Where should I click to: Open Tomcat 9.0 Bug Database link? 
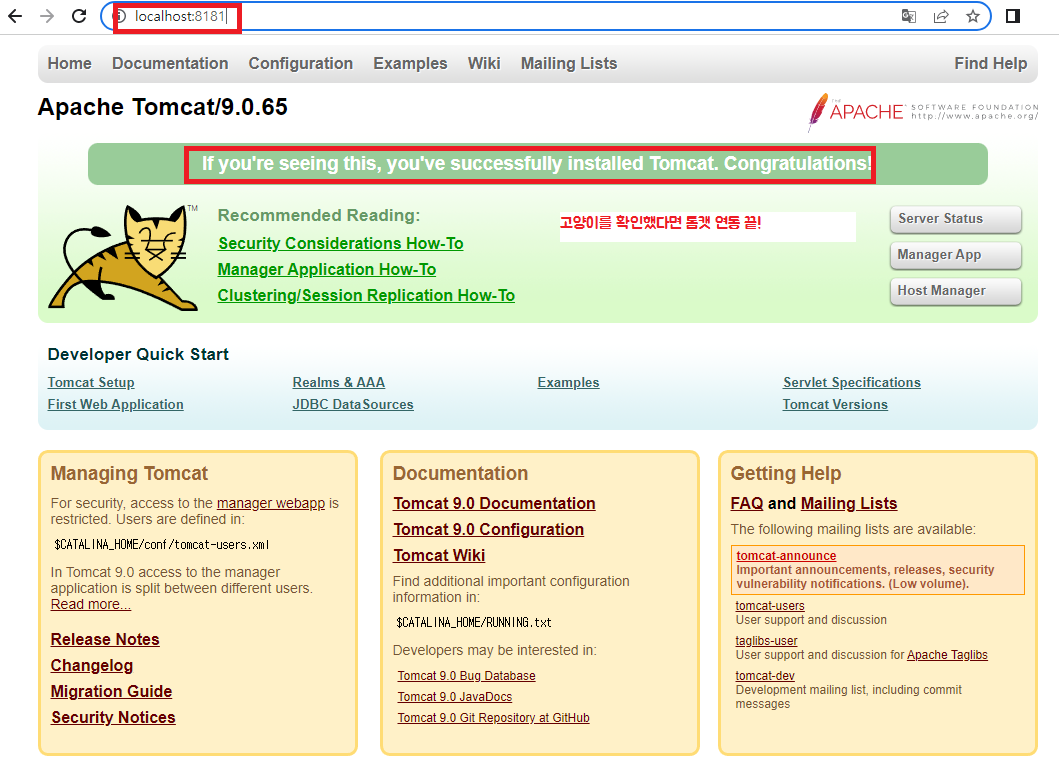pos(467,676)
